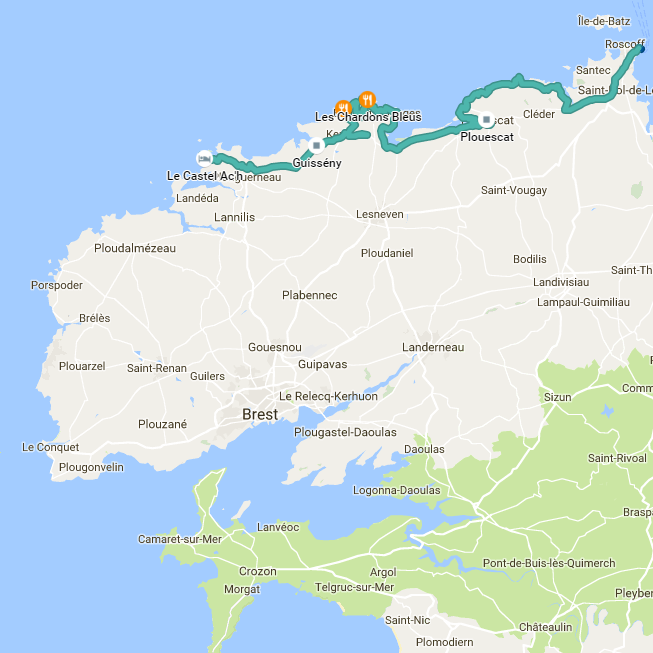This screenshot has width=653, height=653.
Task: Click the Île-de-Batz island label
Action: tap(604, 21)
